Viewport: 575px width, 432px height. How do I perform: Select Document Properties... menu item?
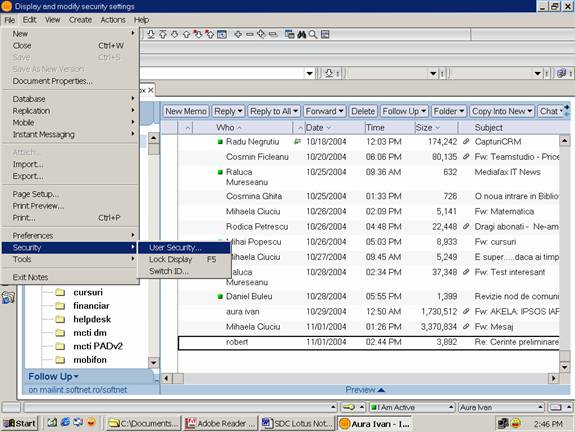tap(70, 81)
